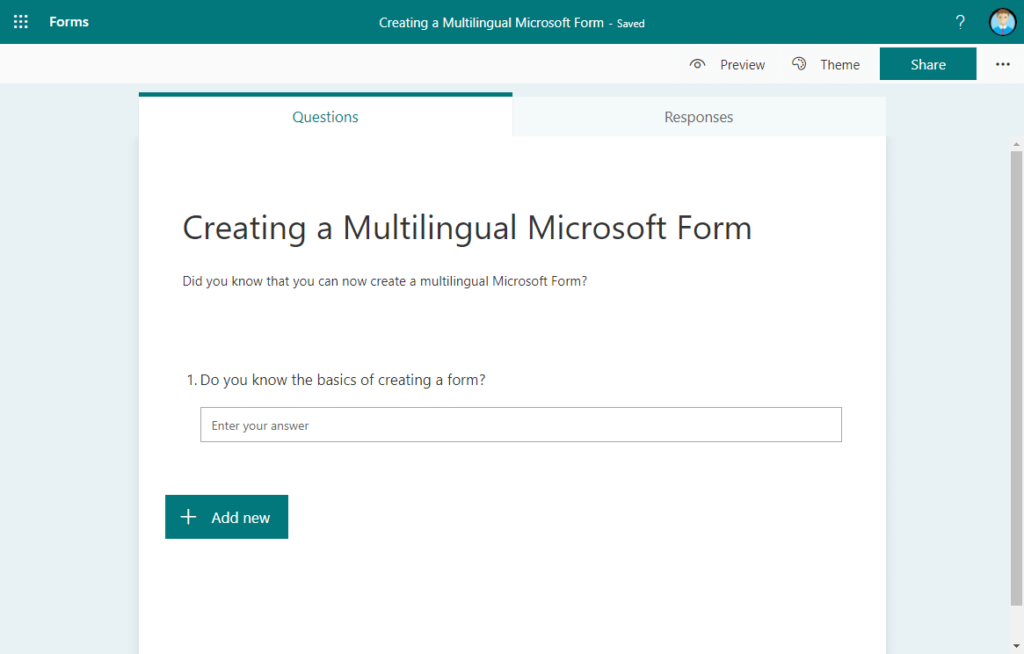This screenshot has width=1024, height=654.
Task: Open the user profile avatar
Action: (x=1002, y=22)
